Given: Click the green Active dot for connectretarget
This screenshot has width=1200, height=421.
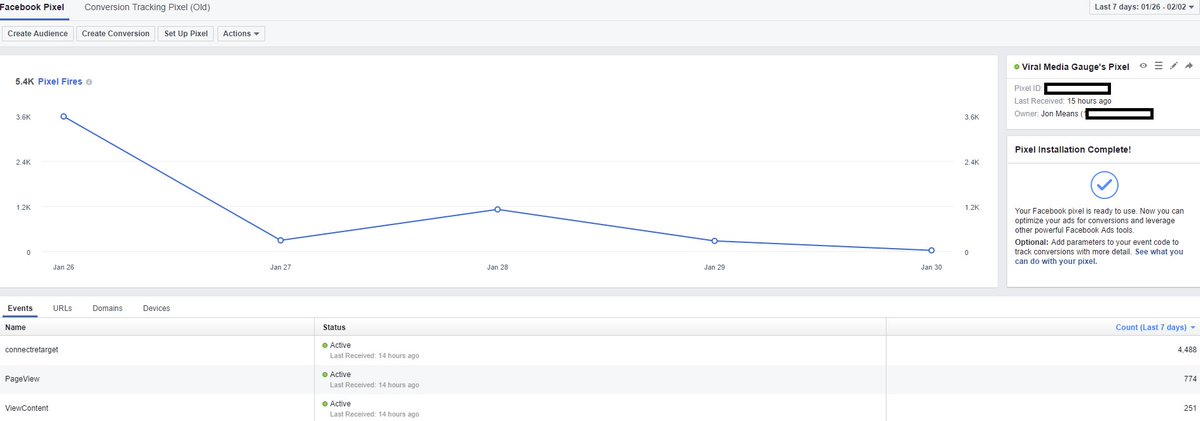Looking at the screenshot, I should (x=325, y=345).
